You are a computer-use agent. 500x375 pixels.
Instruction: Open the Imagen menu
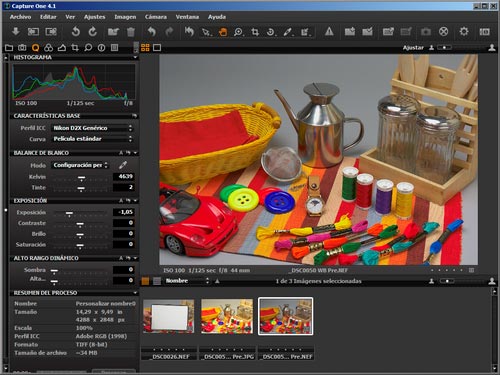click(125, 17)
